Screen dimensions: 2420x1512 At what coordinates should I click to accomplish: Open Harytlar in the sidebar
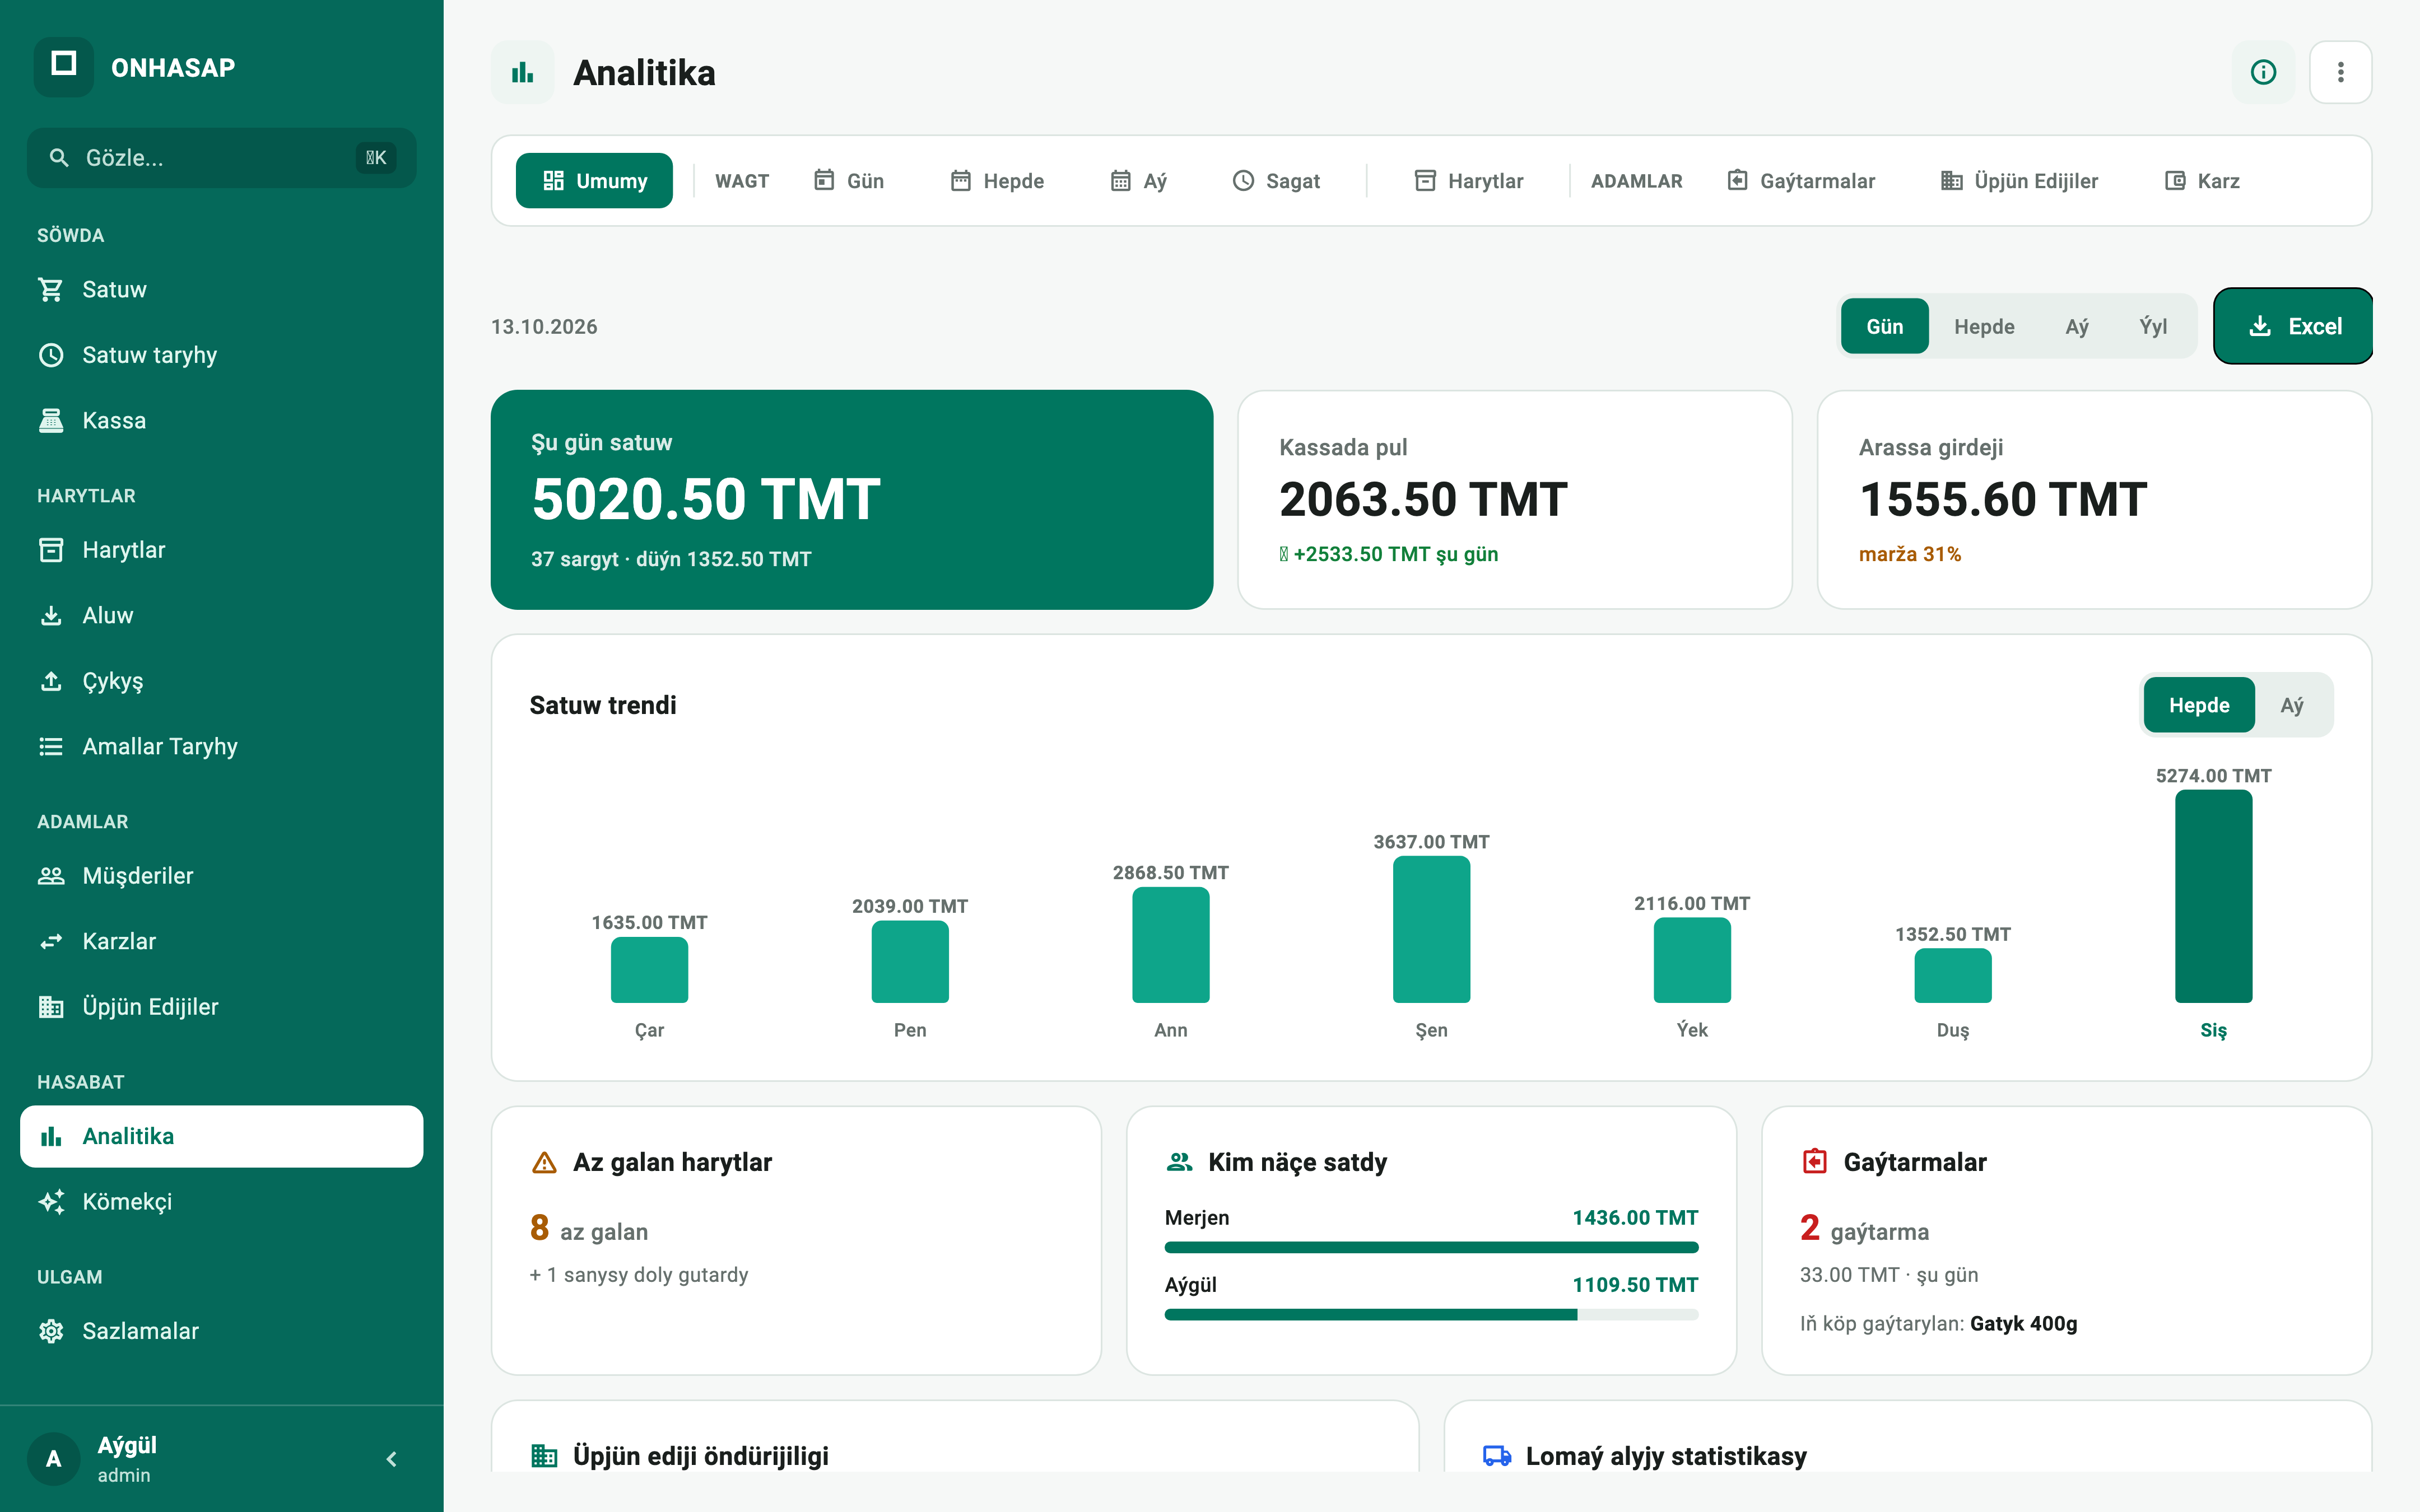(x=221, y=550)
